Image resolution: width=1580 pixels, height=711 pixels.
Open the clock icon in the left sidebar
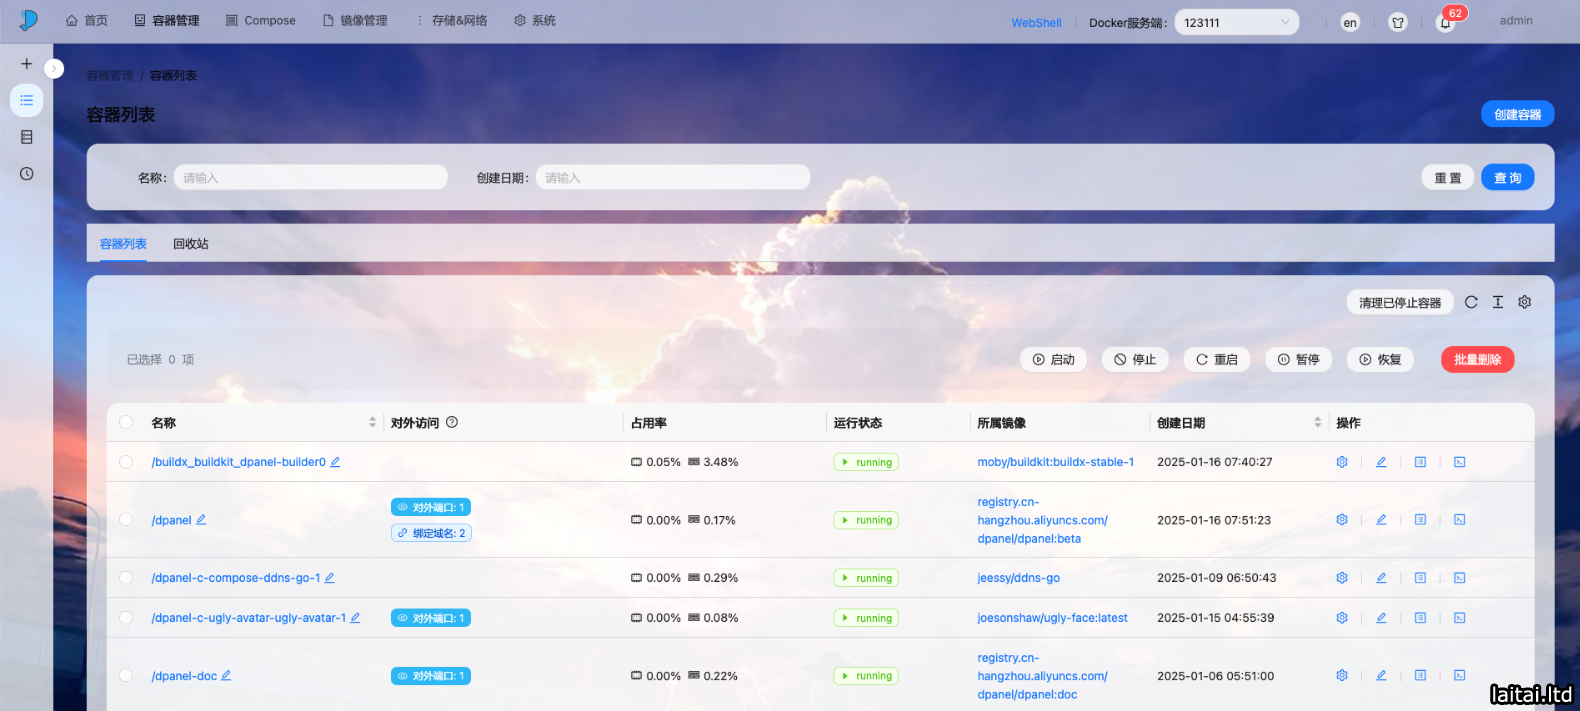coord(27,174)
